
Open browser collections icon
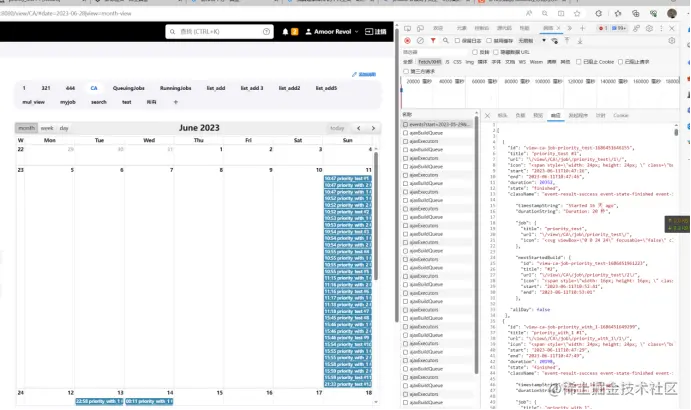(635, 14)
